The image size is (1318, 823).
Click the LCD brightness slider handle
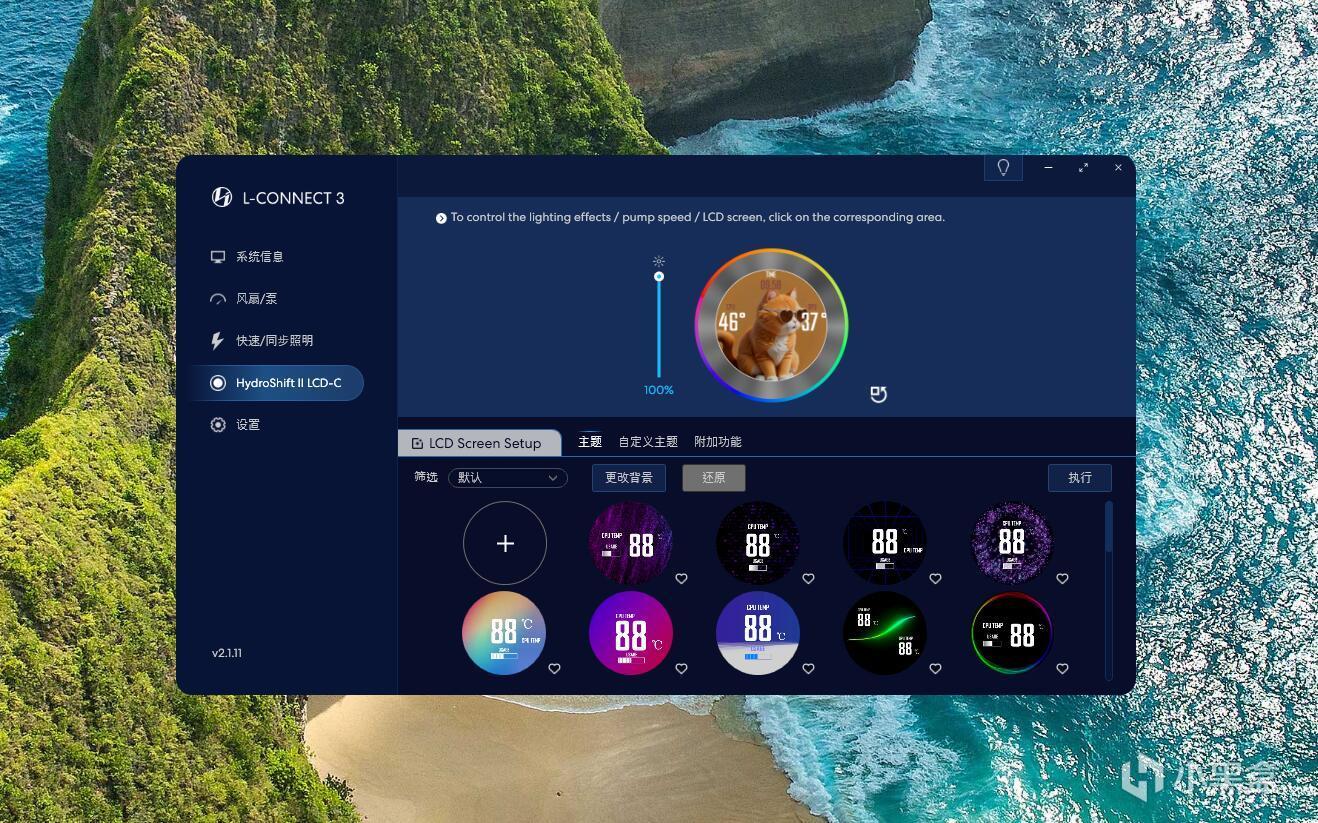click(659, 276)
